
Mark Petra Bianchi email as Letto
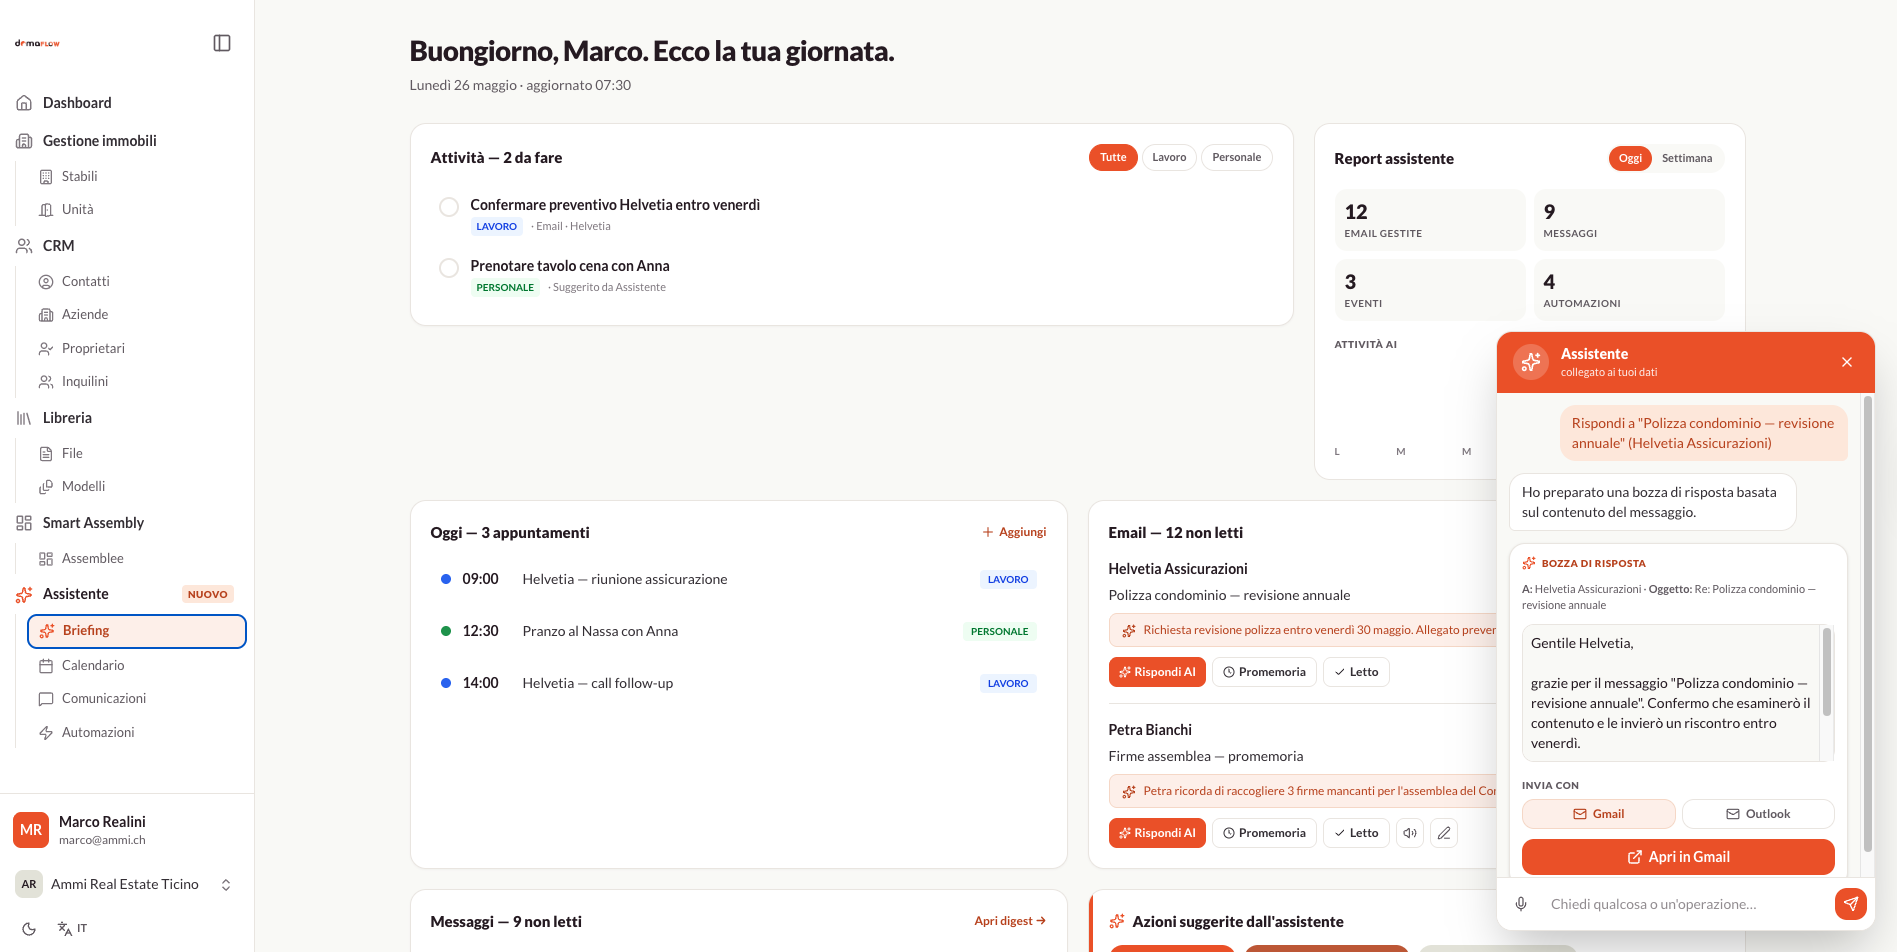[x=1356, y=833]
